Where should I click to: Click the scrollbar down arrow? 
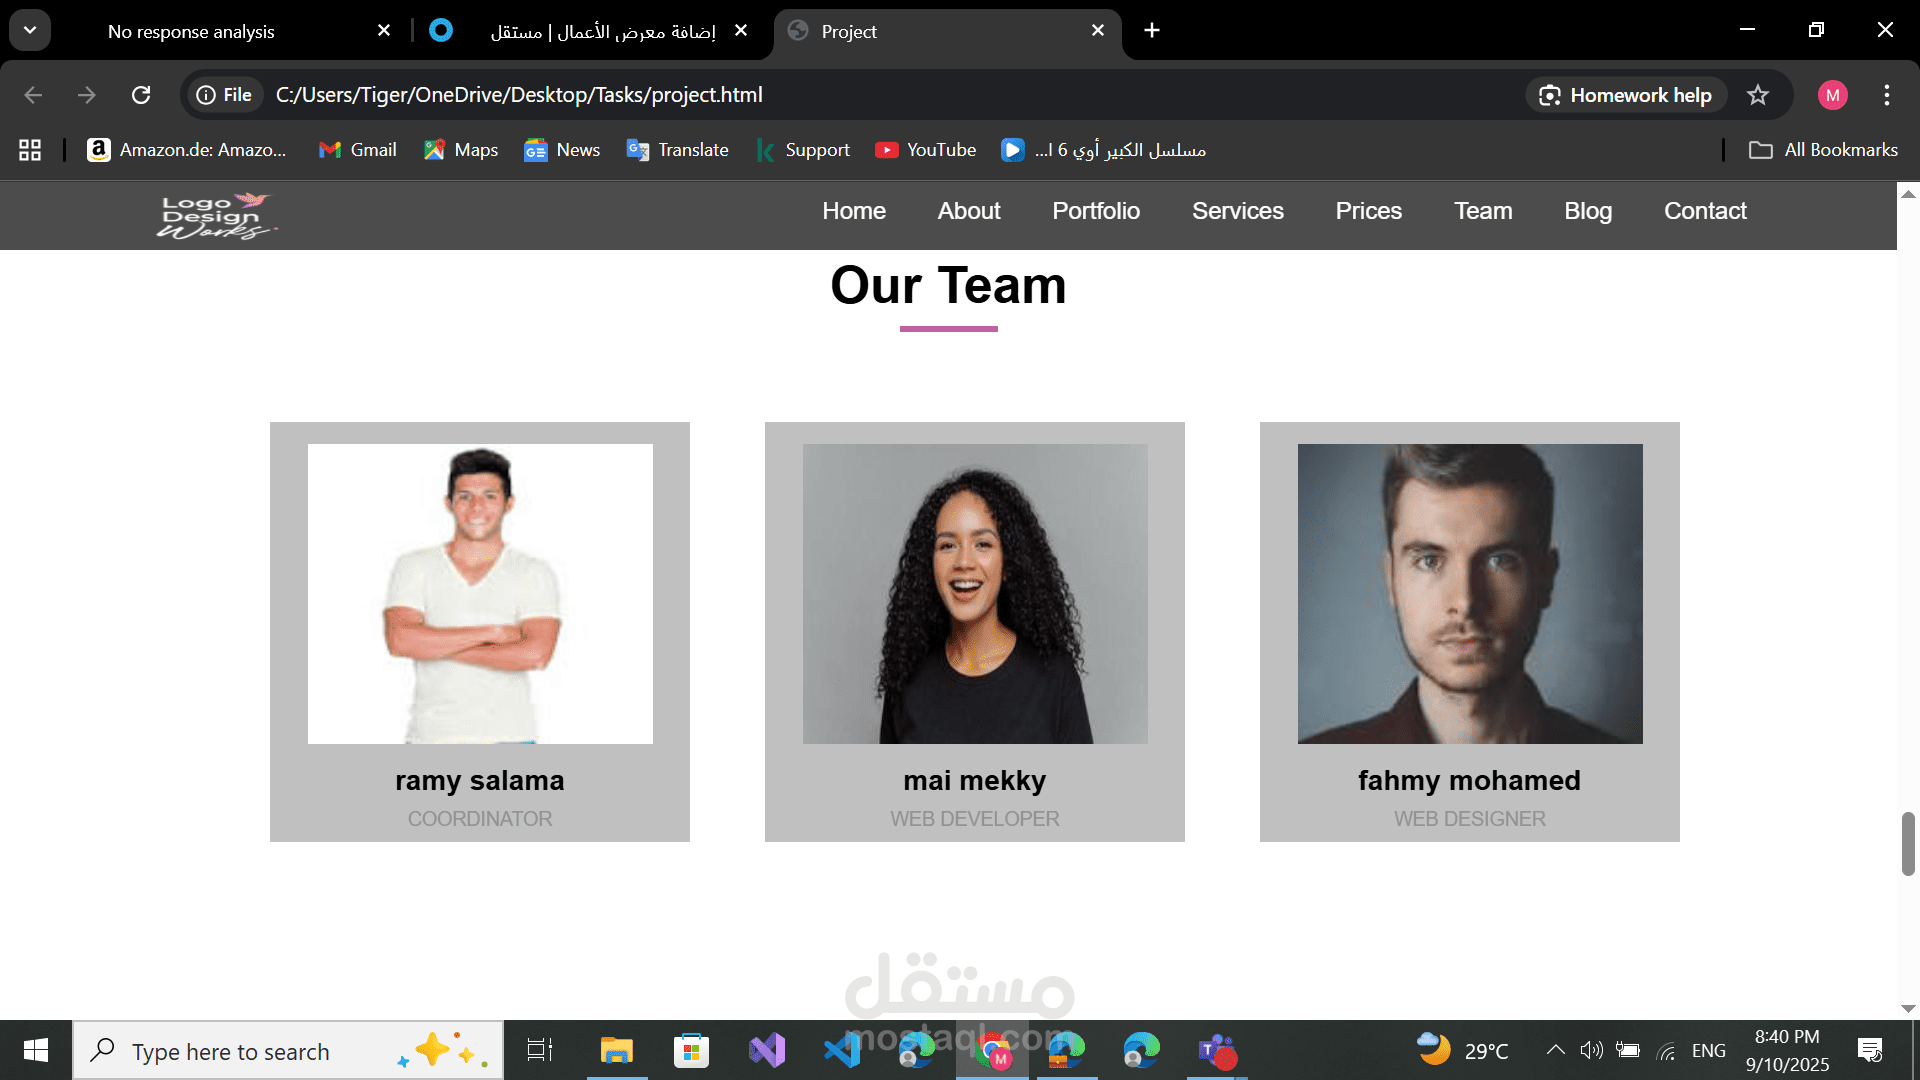[1908, 1009]
